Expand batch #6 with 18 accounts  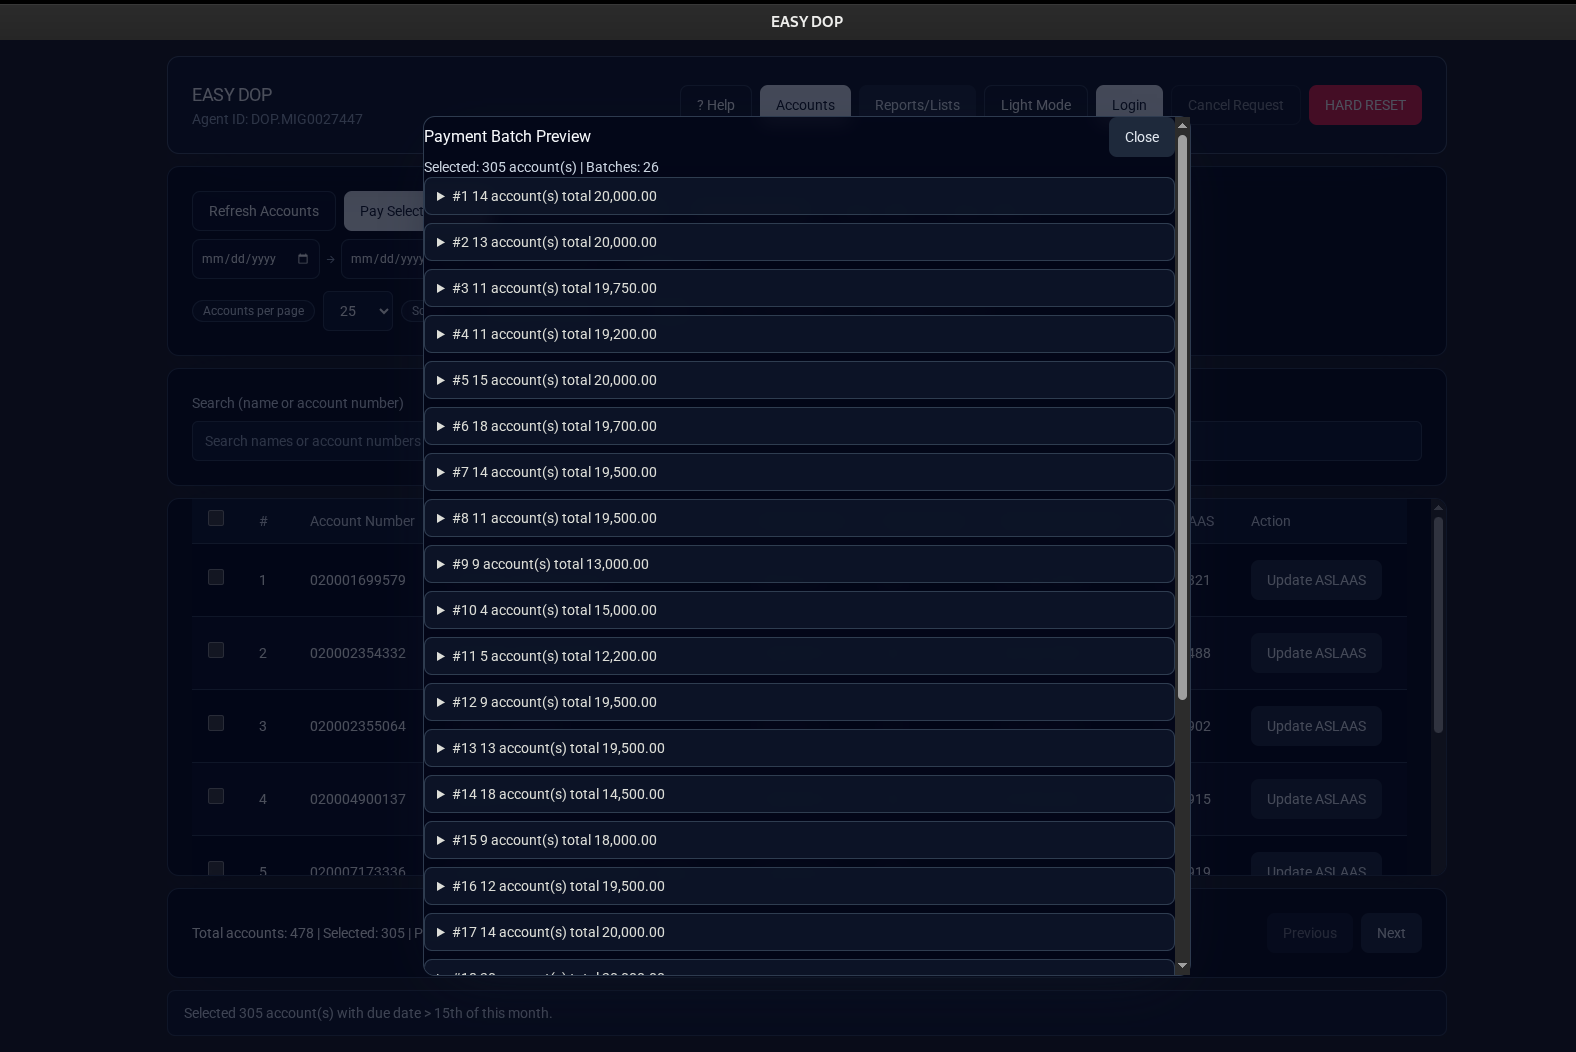point(799,426)
